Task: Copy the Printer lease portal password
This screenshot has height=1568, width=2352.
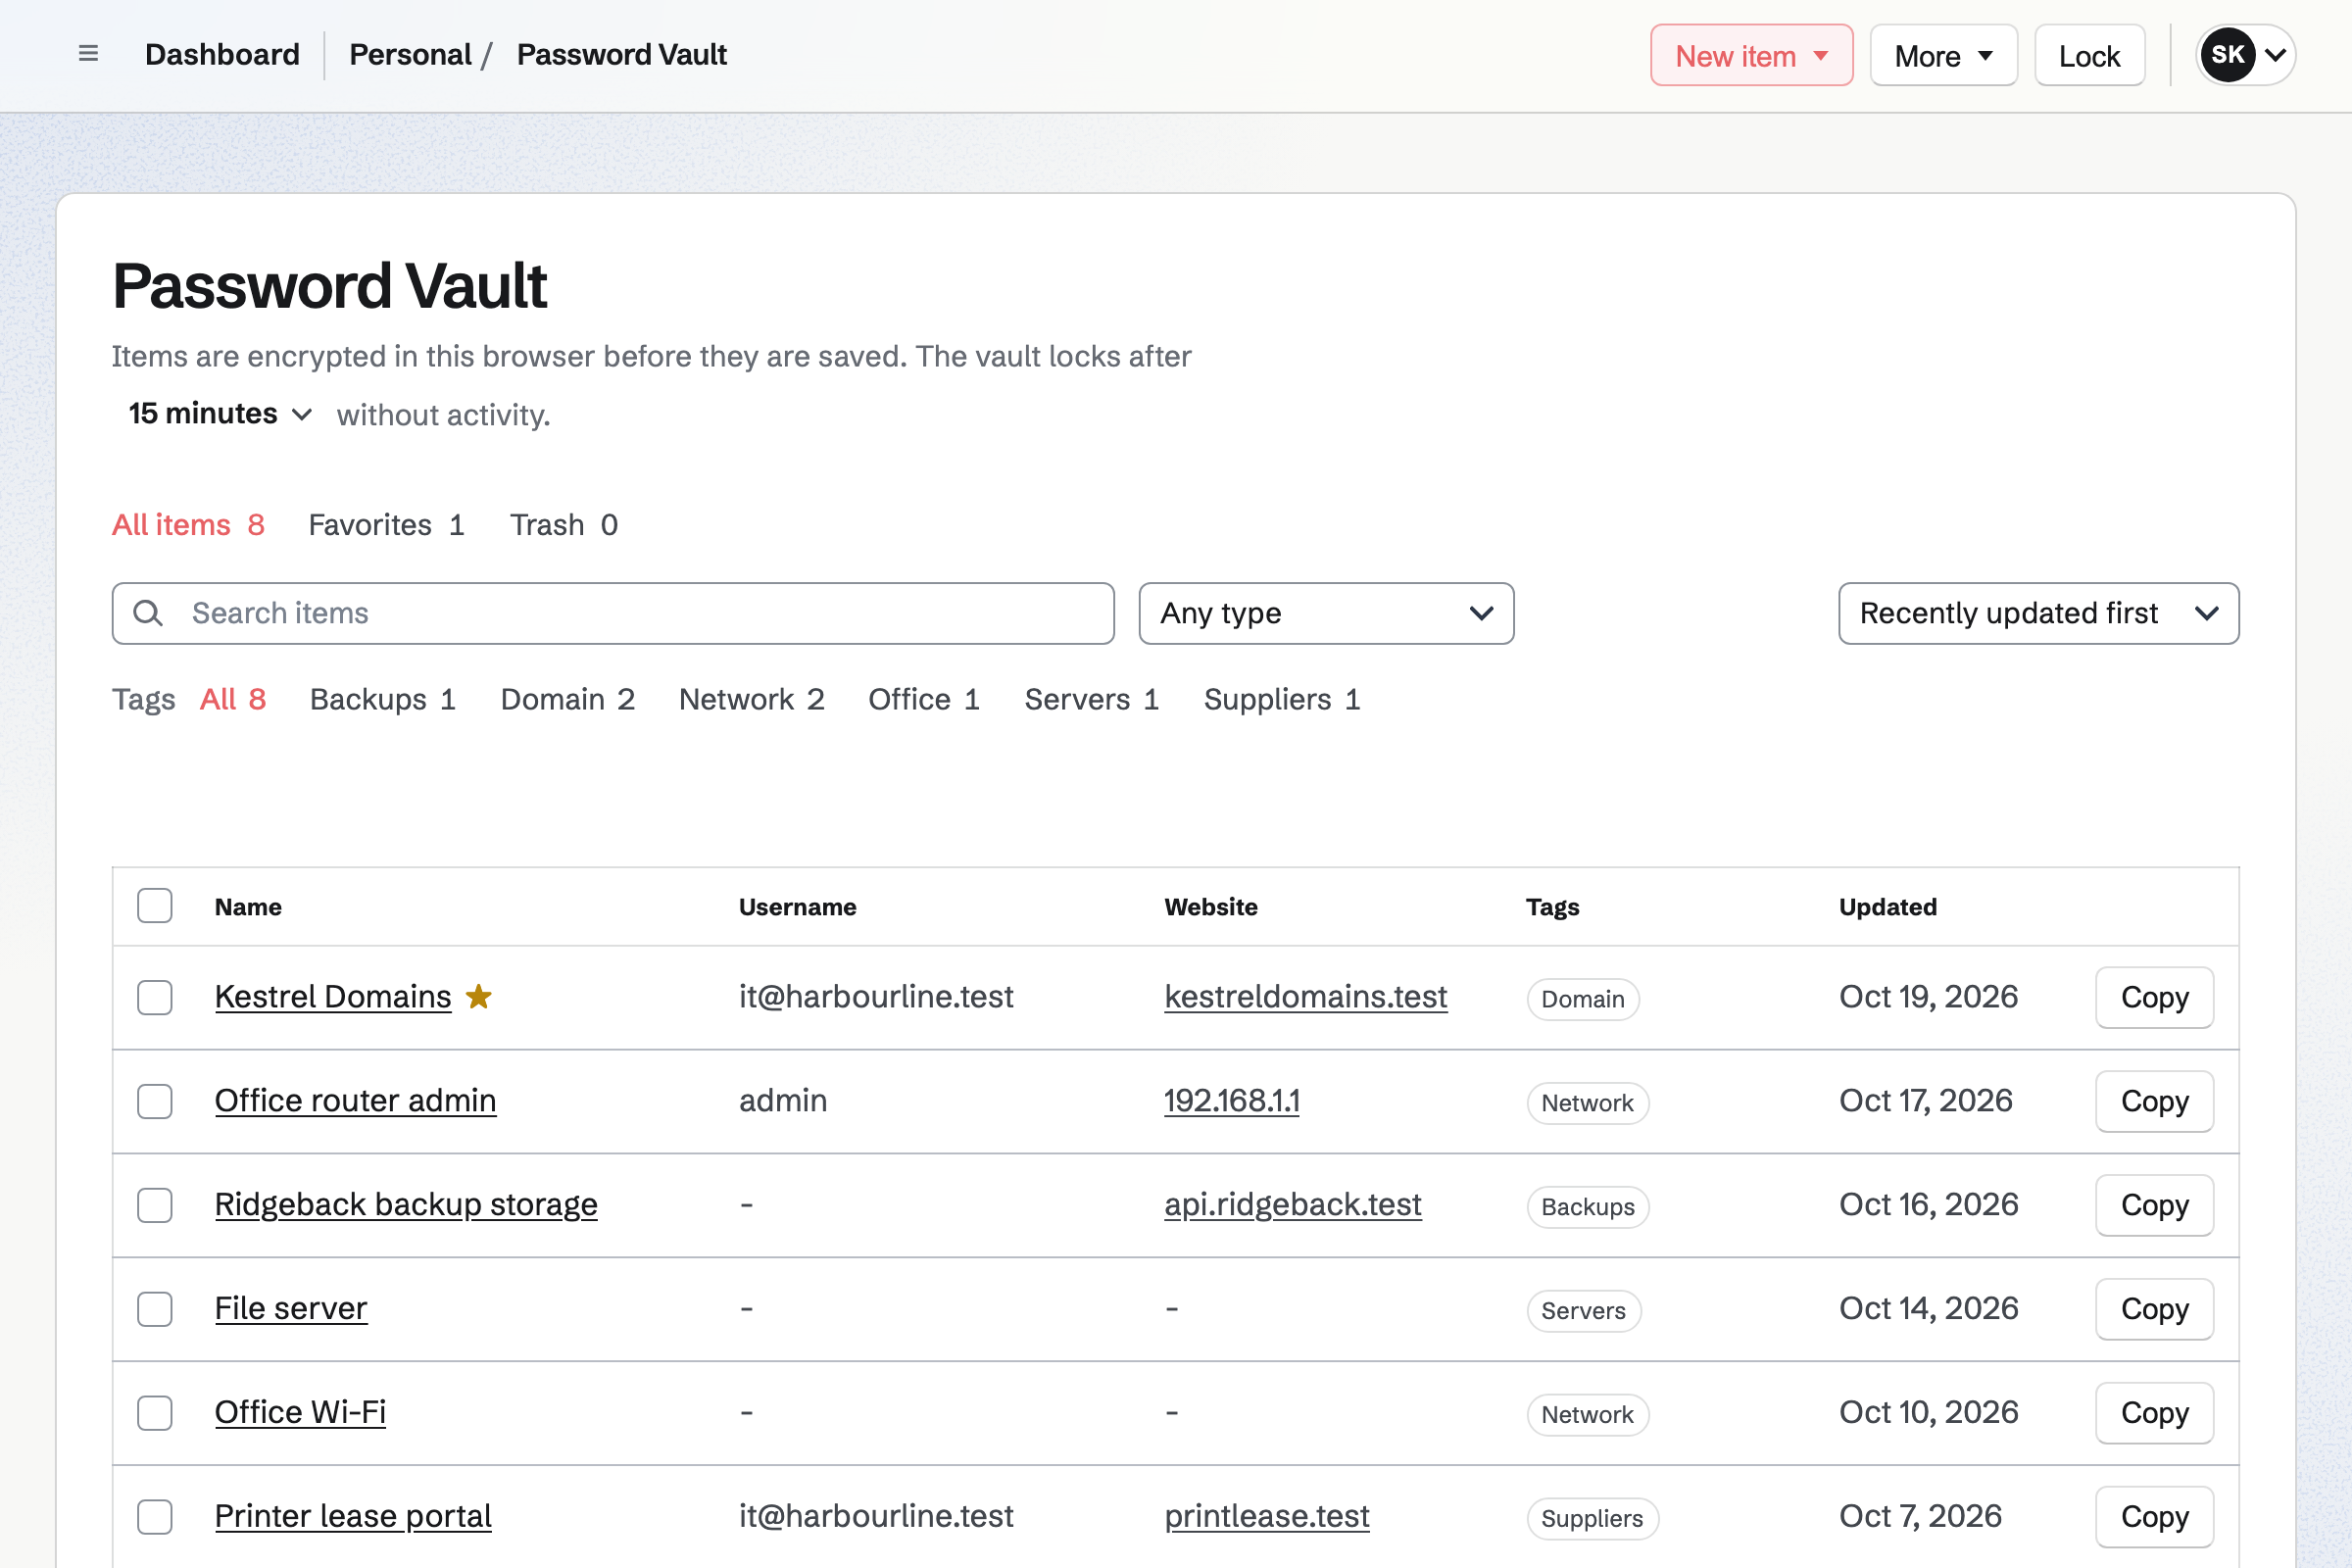Action: pyautogui.click(x=2154, y=1517)
